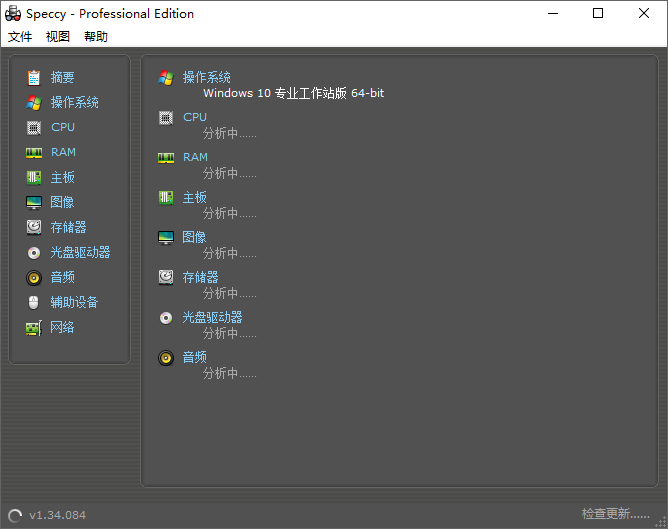Click 分析中 text under 光盘驱动器
Viewport: 668px width, 529px height.
(230, 333)
